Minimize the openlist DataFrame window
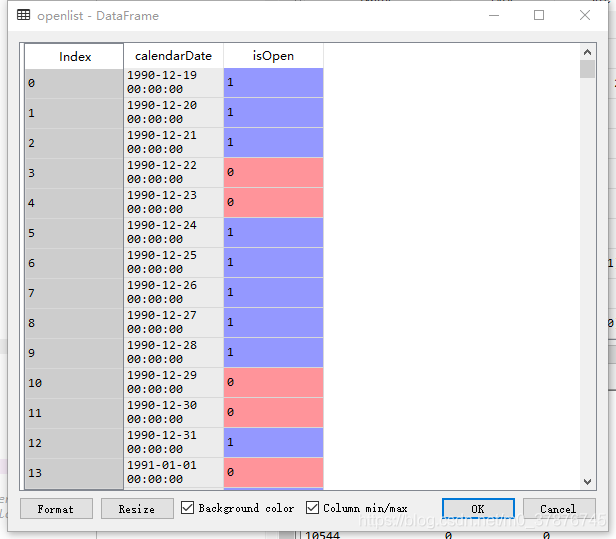This screenshot has width=616, height=539. pos(494,15)
